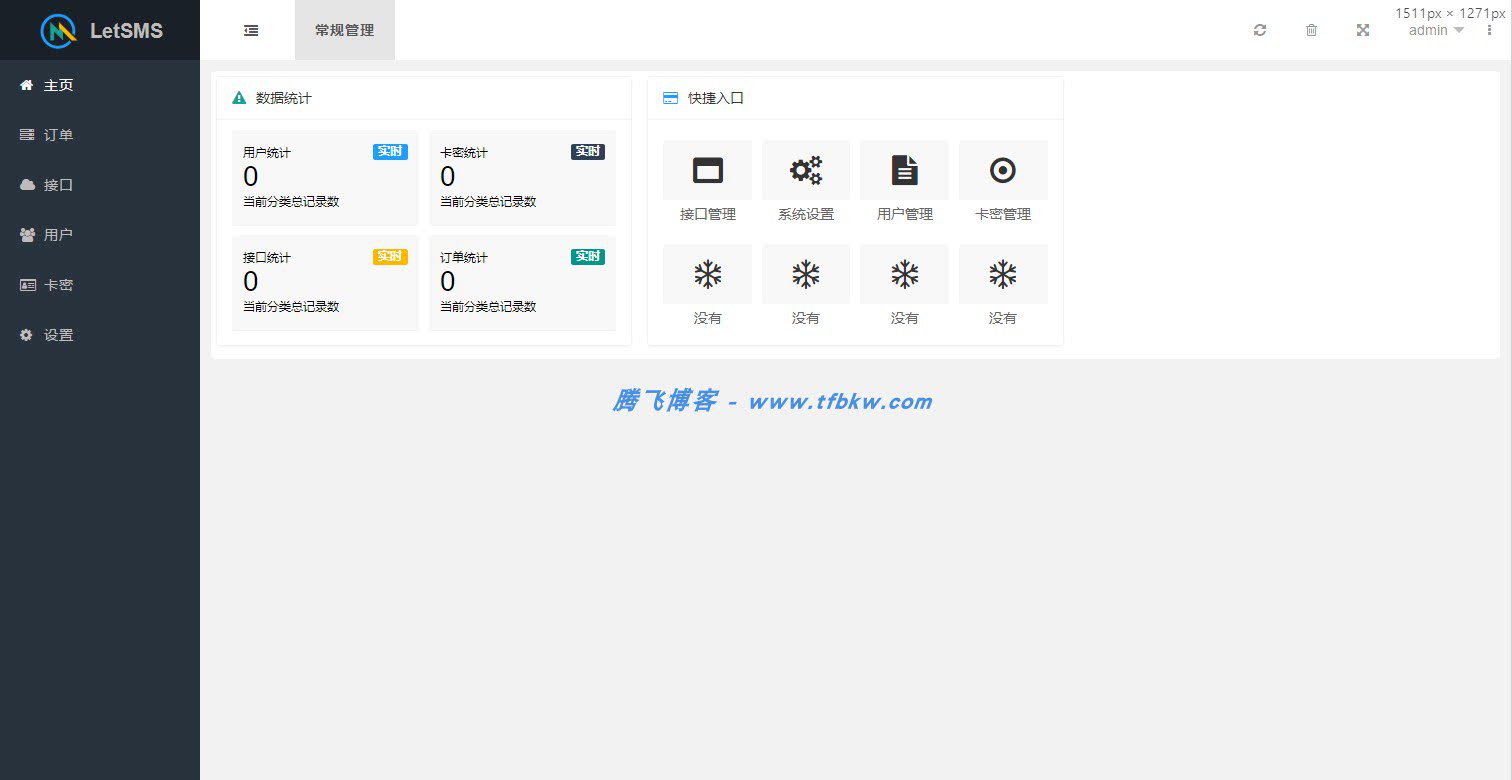Click the 卡密管理 shortcut label
1512x780 pixels.
pos(1003,214)
